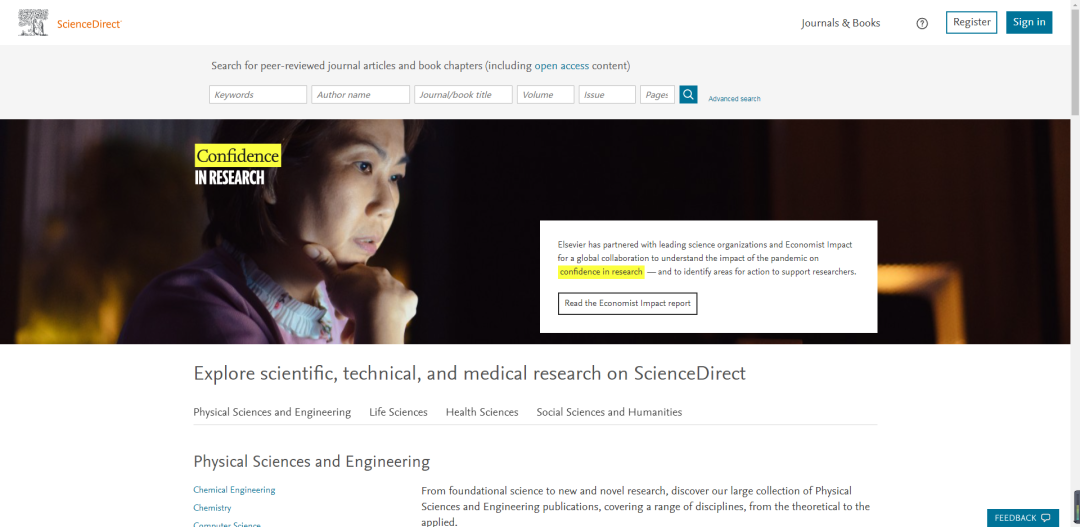1080x527 pixels.
Task: Focus the Author name field
Action: [x=360, y=94]
